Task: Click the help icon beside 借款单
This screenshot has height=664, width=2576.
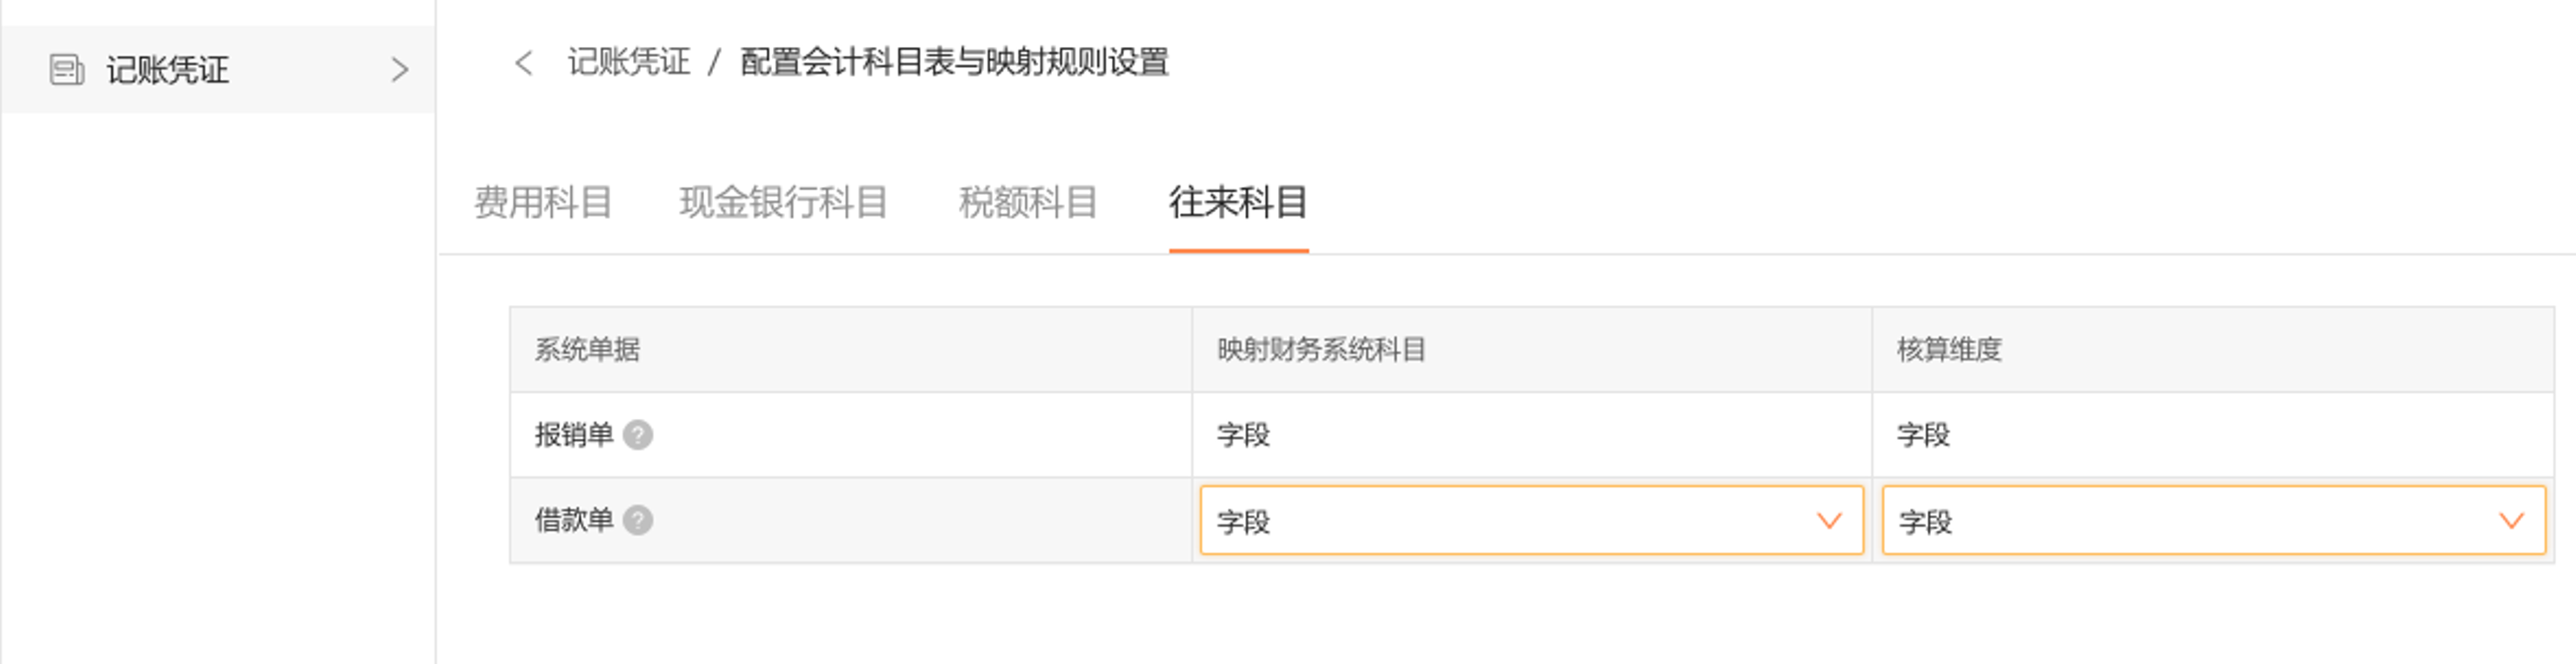Action: [637, 520]
